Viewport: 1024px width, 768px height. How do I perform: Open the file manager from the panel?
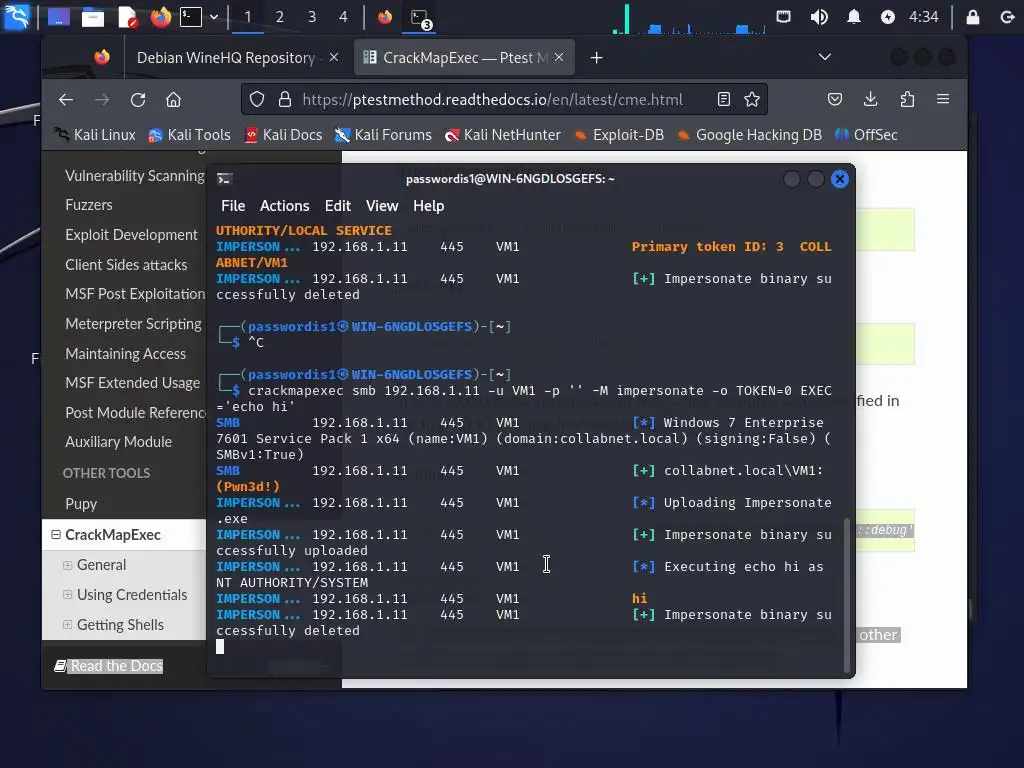pos(93,17)
